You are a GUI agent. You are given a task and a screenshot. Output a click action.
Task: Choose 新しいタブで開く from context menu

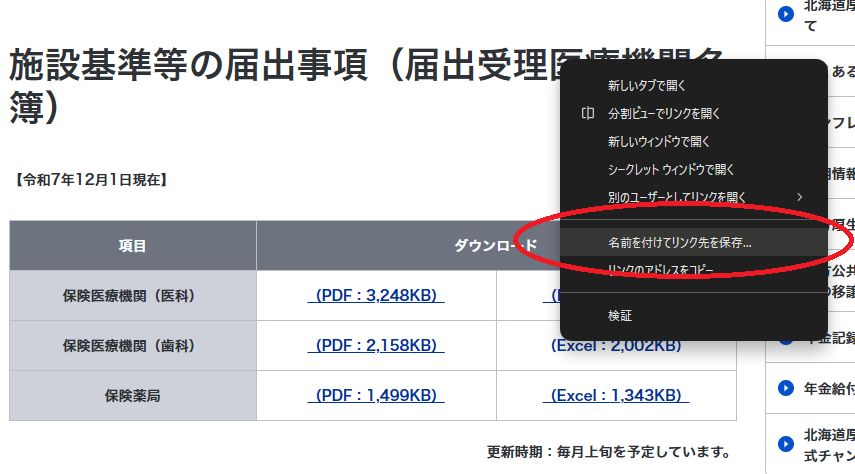(x=646, y=86)
